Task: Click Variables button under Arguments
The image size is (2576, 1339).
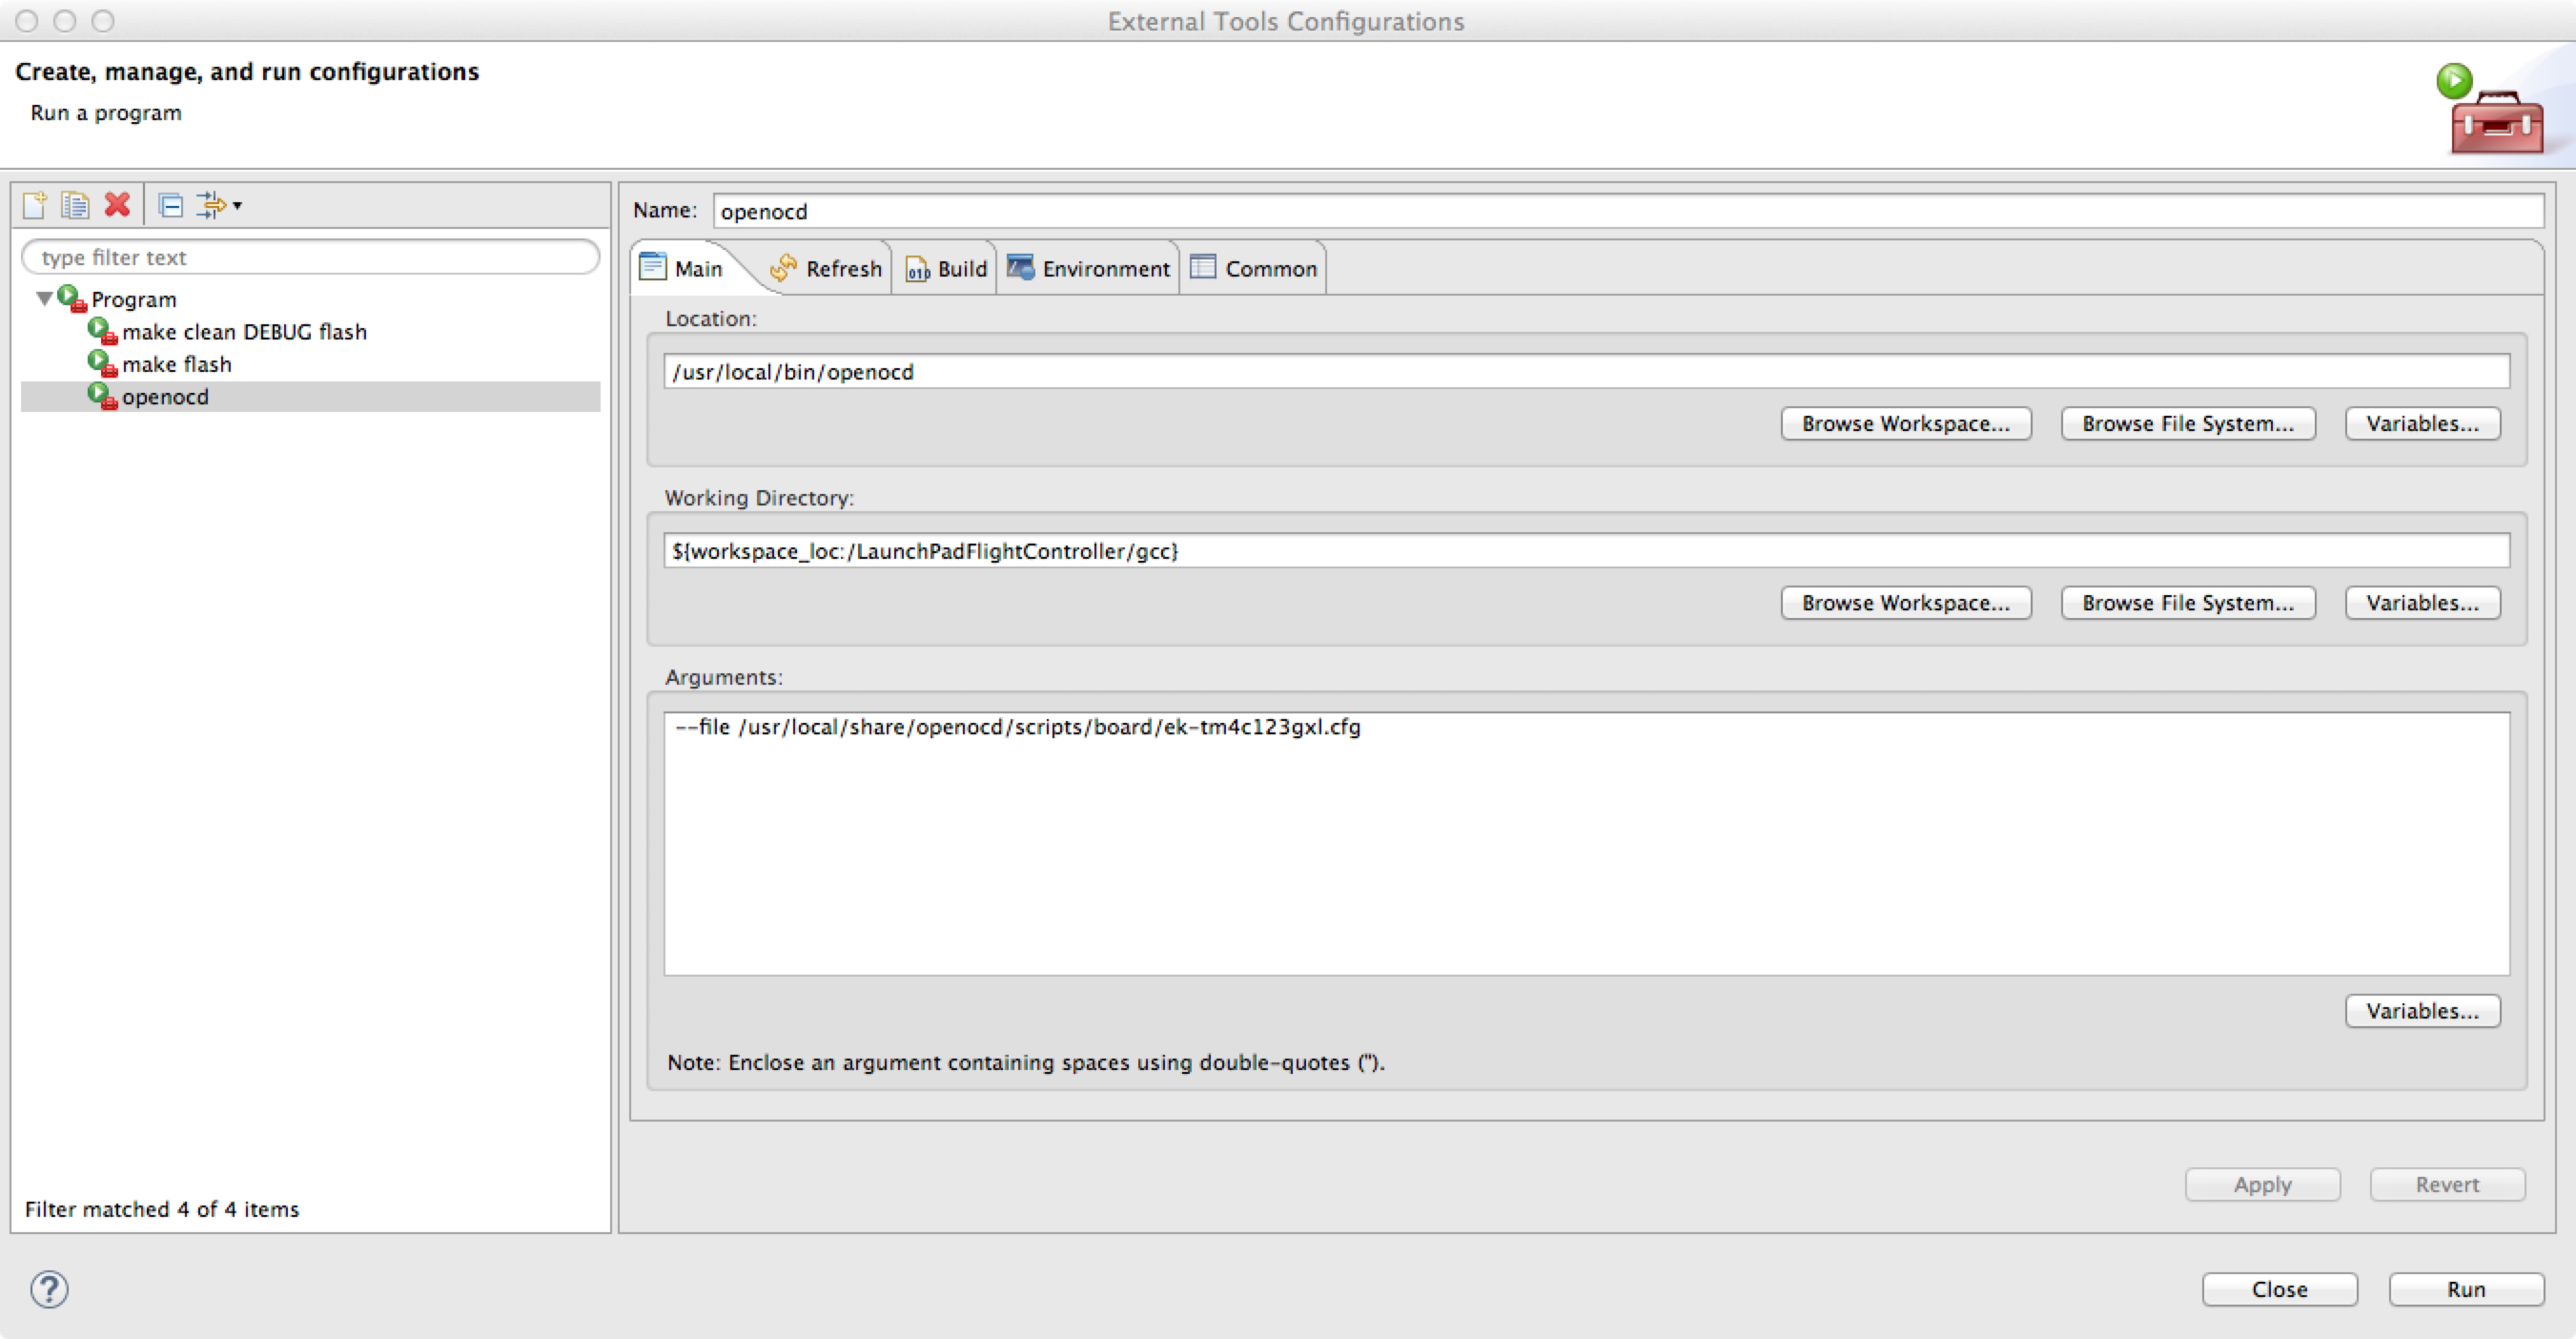Action: point(2421,1011)
